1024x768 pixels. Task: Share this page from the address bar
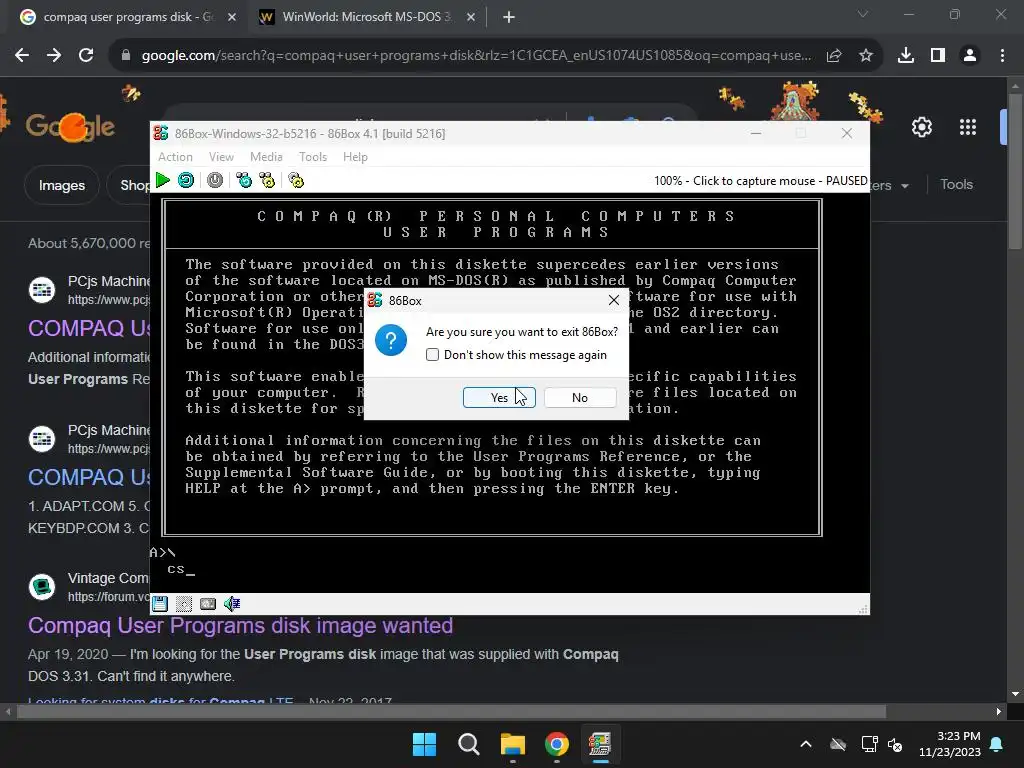834,56
